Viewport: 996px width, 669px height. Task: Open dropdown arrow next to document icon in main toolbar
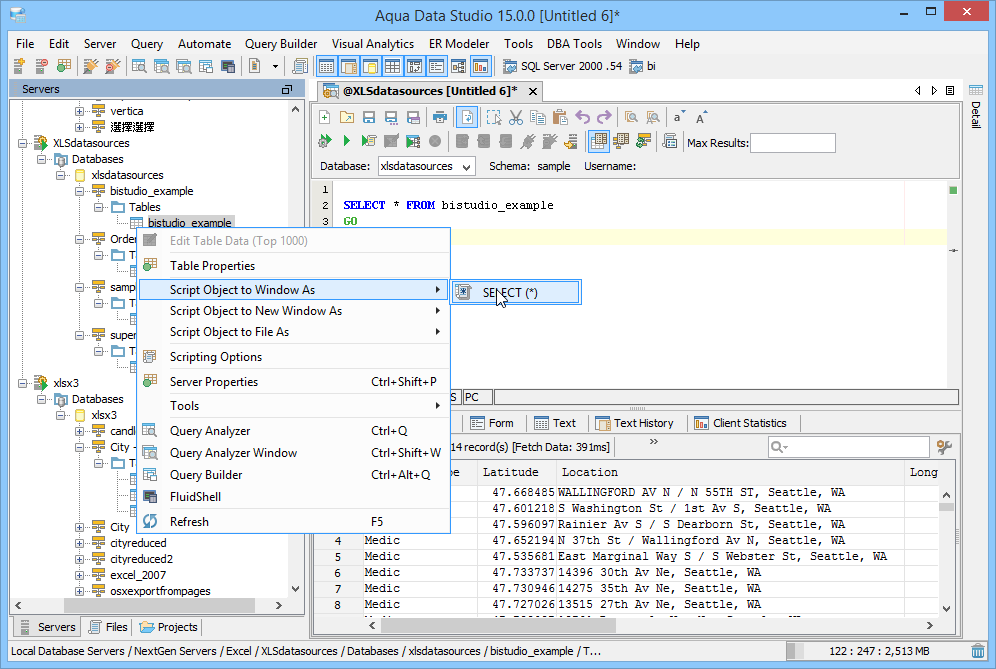pyautogui.click(x=275, y=66)
